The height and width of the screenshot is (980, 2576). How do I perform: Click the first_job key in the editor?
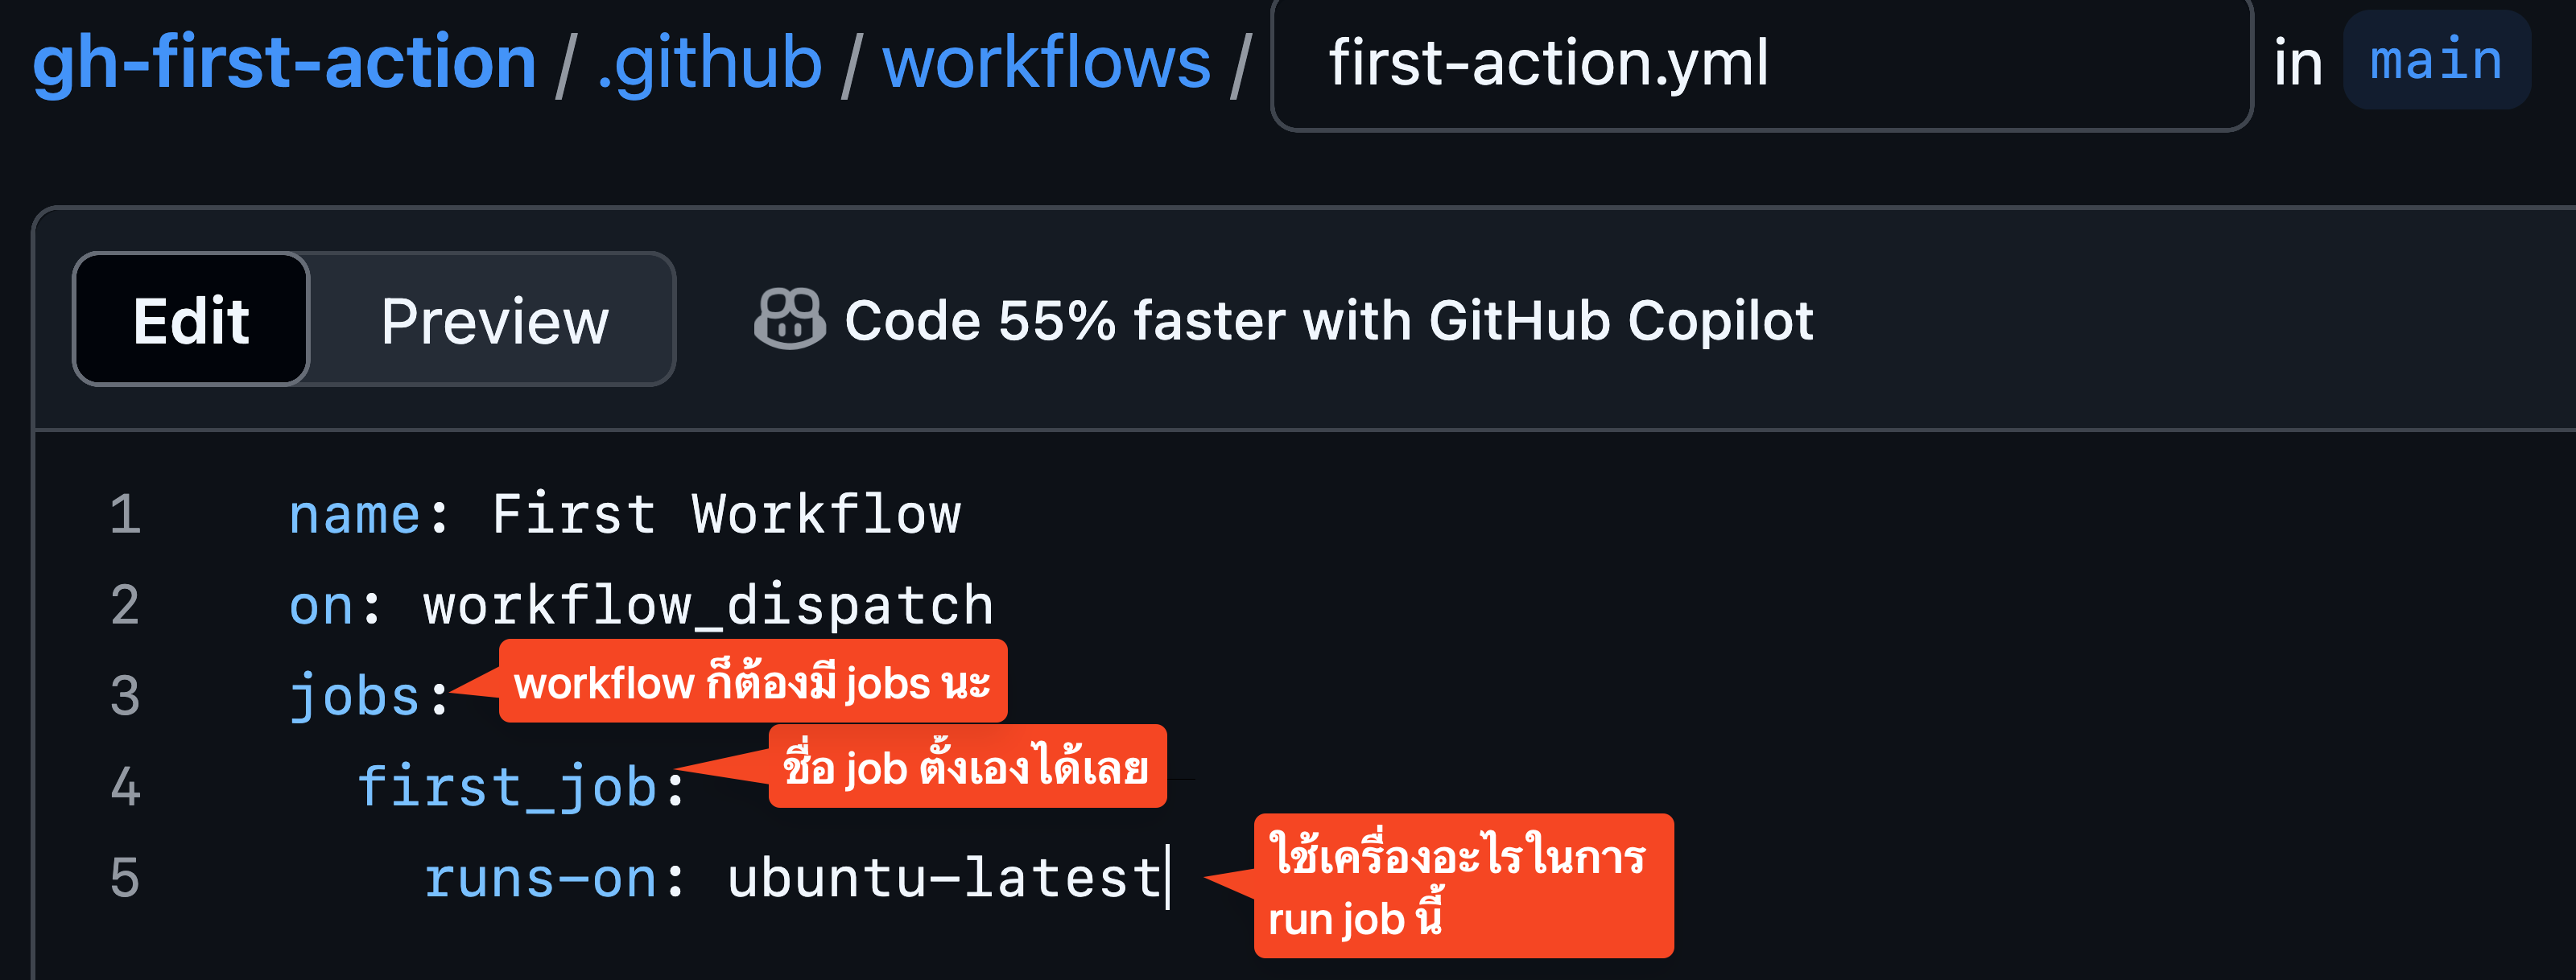tap(507, 787)
